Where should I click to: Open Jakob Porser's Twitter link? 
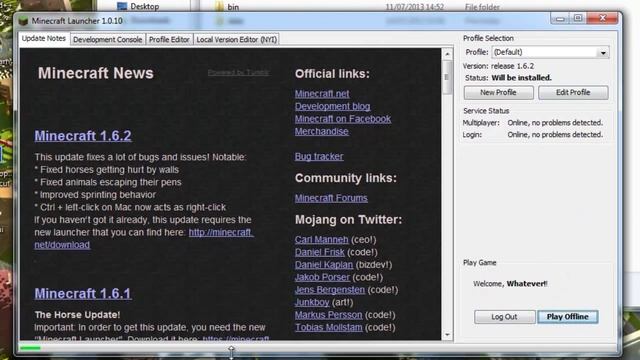click(322, 277)
